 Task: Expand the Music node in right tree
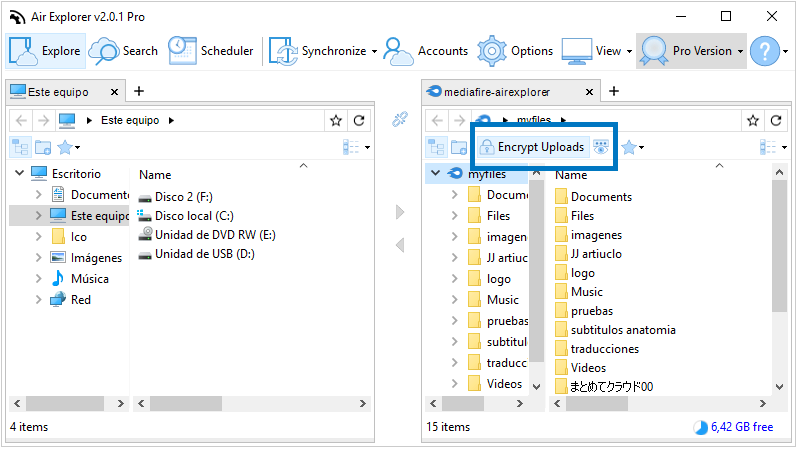[x=455, y=300]
